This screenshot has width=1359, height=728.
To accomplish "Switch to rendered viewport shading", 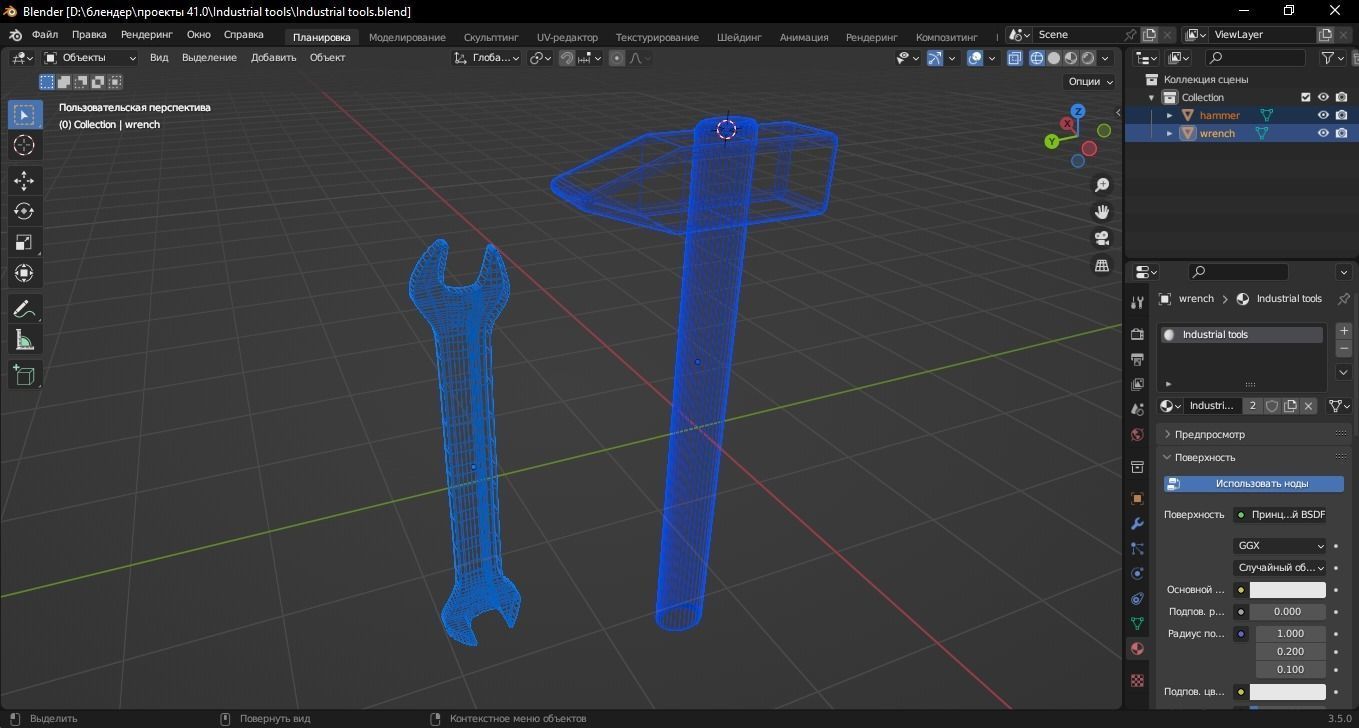I will pyautogui.click(x=1088, y=58).
